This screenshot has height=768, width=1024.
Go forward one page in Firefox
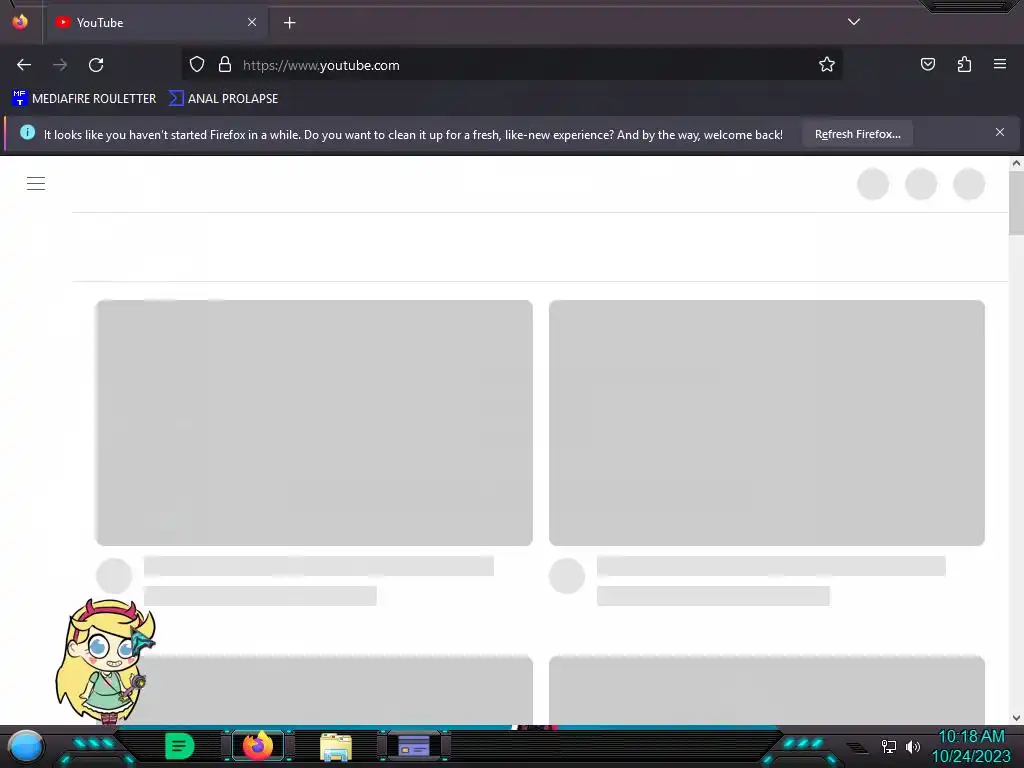click(x=60, y=65)
